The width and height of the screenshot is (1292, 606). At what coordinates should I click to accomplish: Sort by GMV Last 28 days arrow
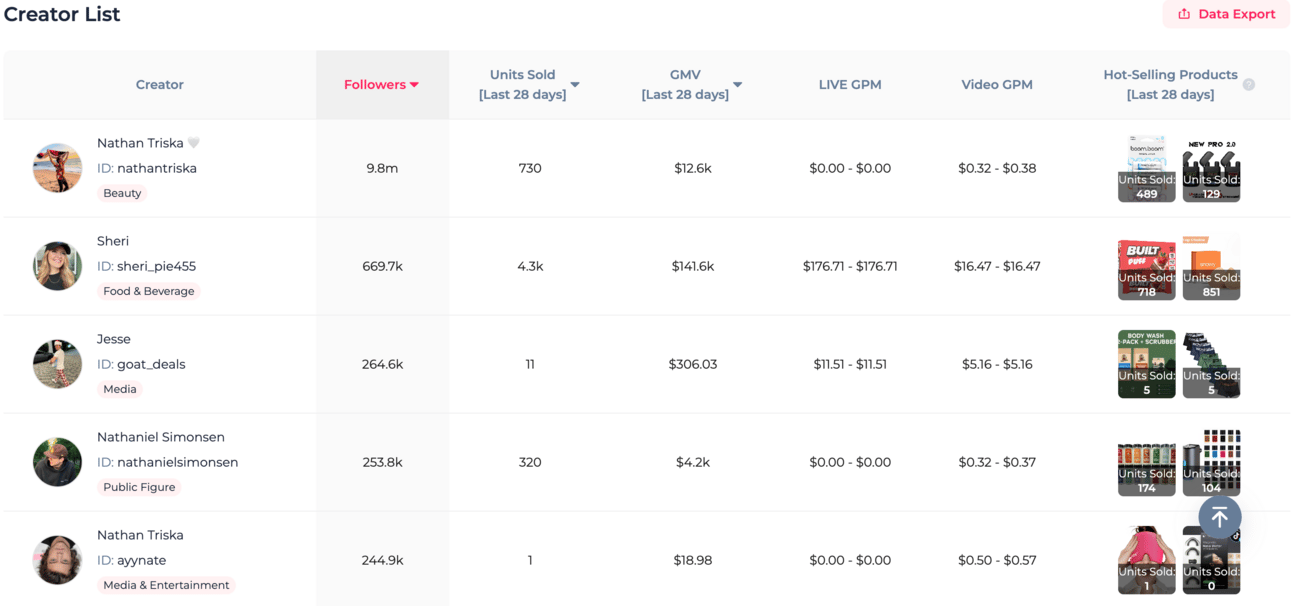[x=737, y=85]
